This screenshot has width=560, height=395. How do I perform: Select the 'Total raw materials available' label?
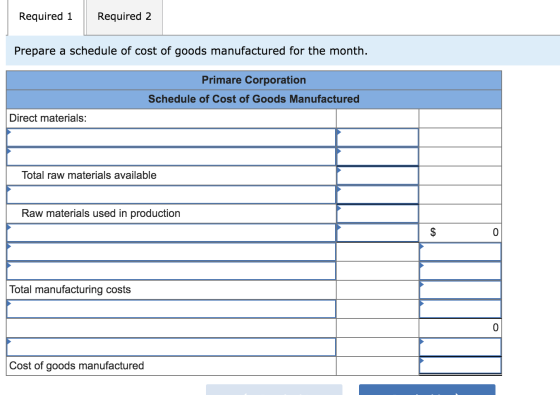coord(89,175)
